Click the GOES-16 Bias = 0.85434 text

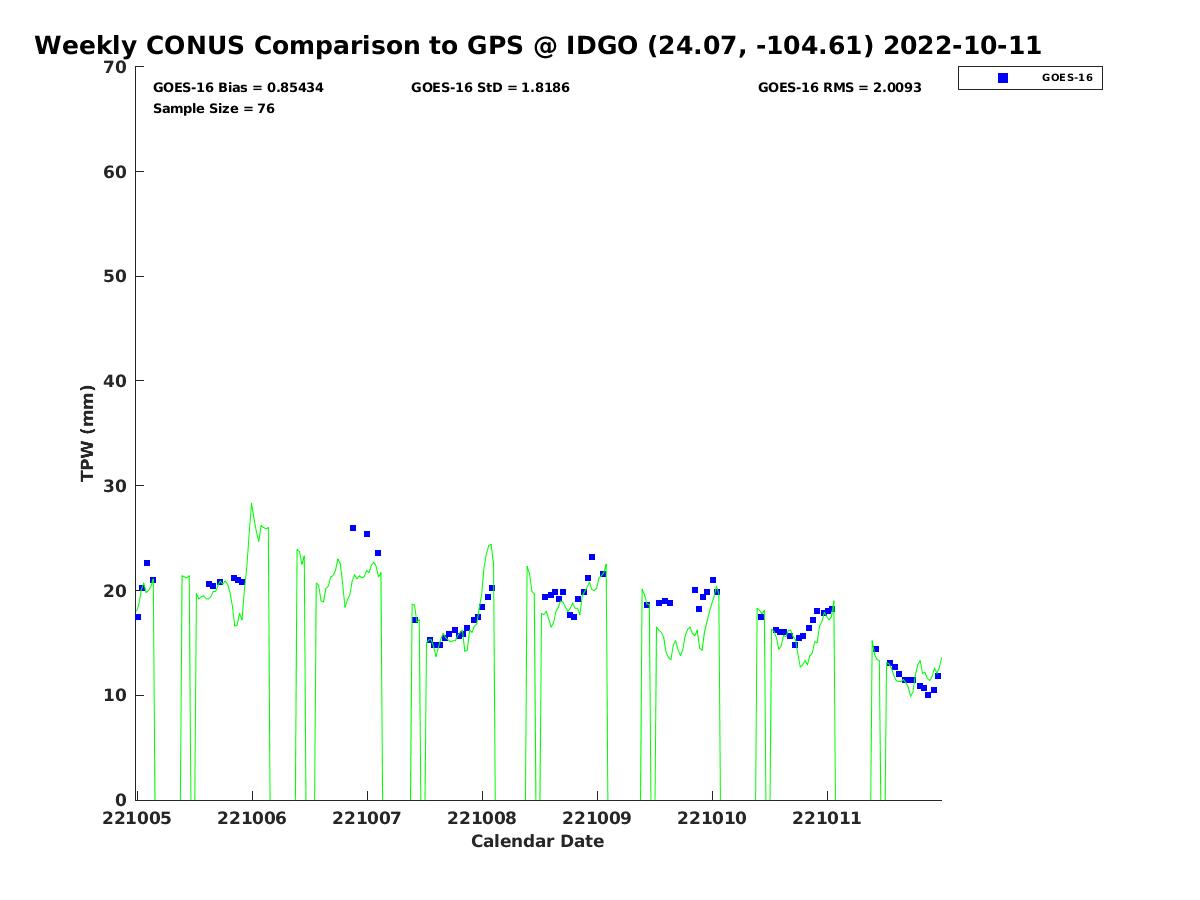click(x=238, y=88)
